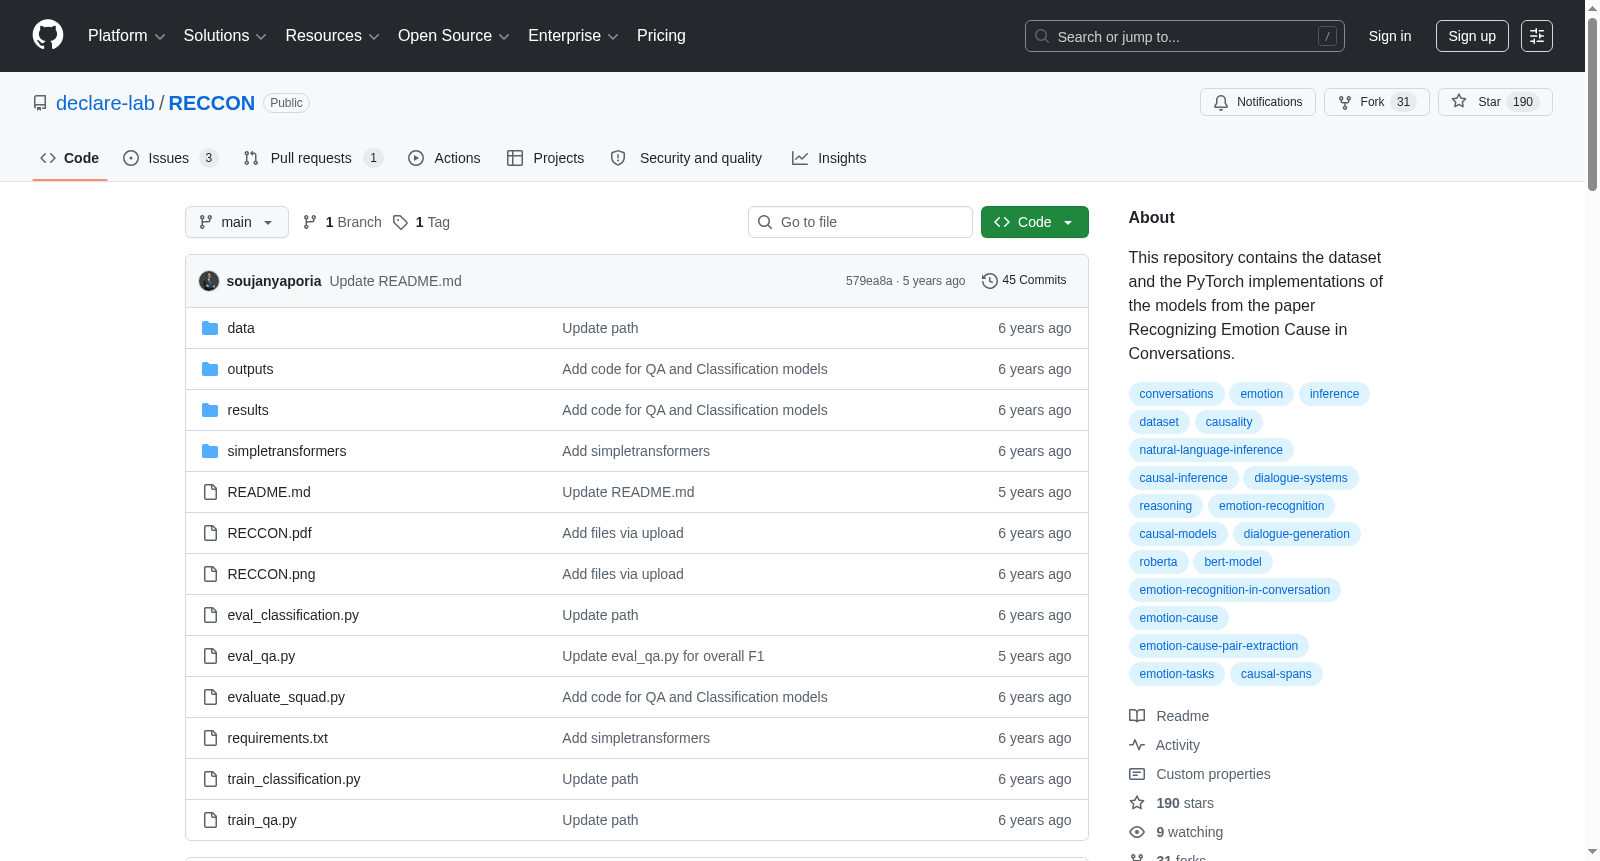Open commit hash 579ea8a
Image resolution: width=1600 pixels, height=861 pixels.
(869, 281)
